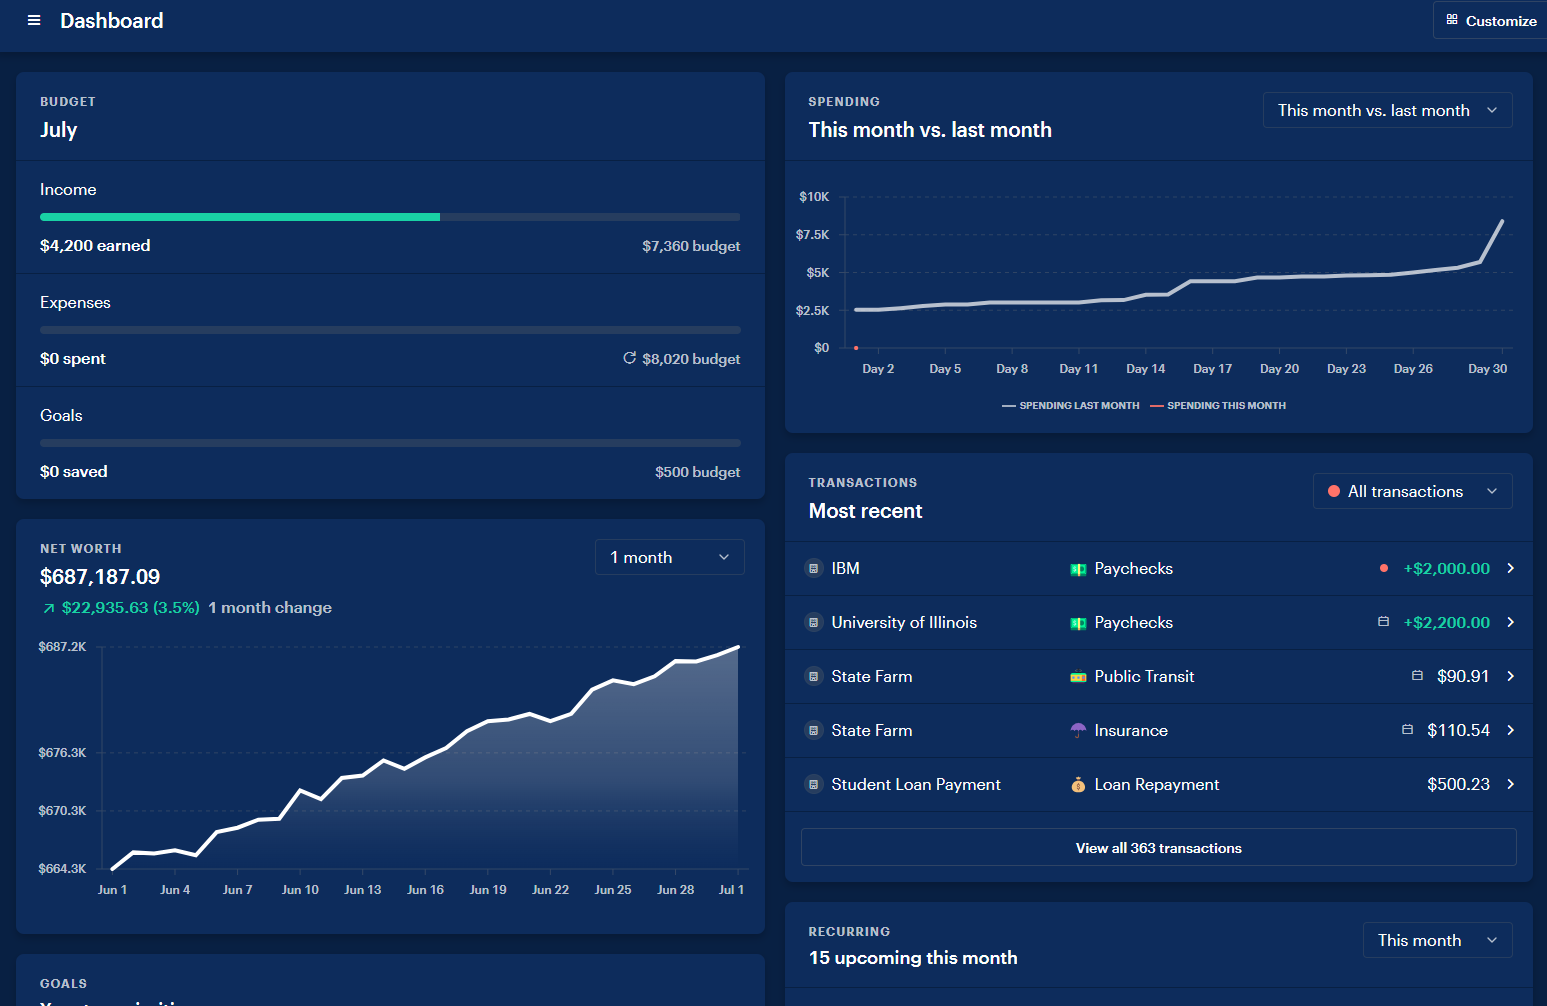The image size is (1547, 1006).
Task: Click the $687,187.09 net worth value
Action: coord(100,577)
